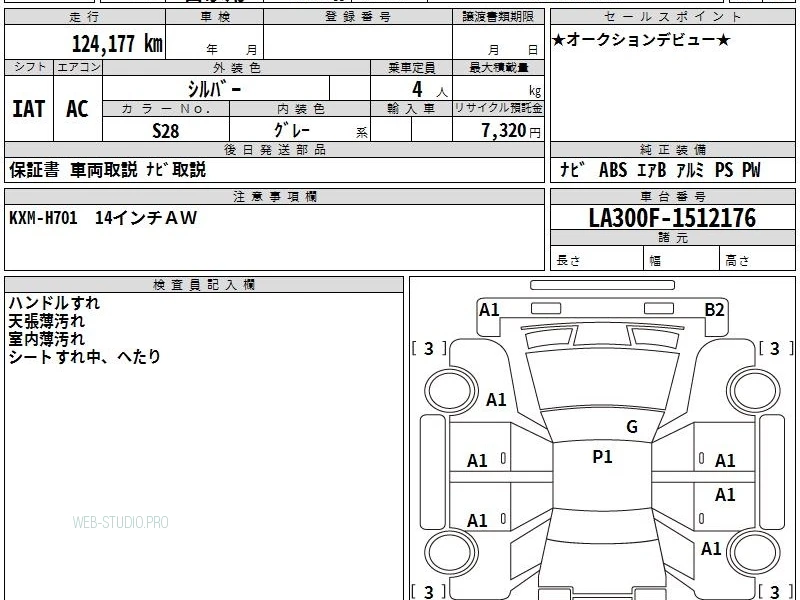Click the 車台番号 header
800x600 pixels.
672,196
